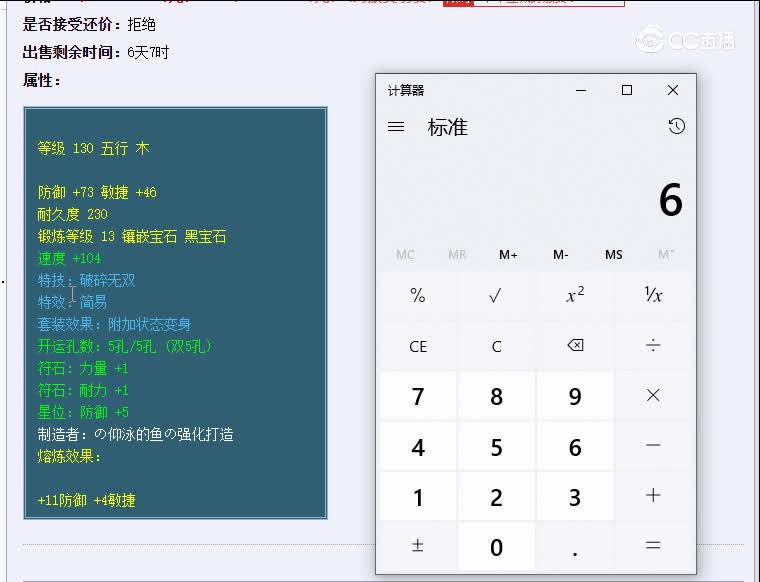This screenshot has height=582, width=760.
Task: Click digit 1 on the calculator
Action: point(418,495)
